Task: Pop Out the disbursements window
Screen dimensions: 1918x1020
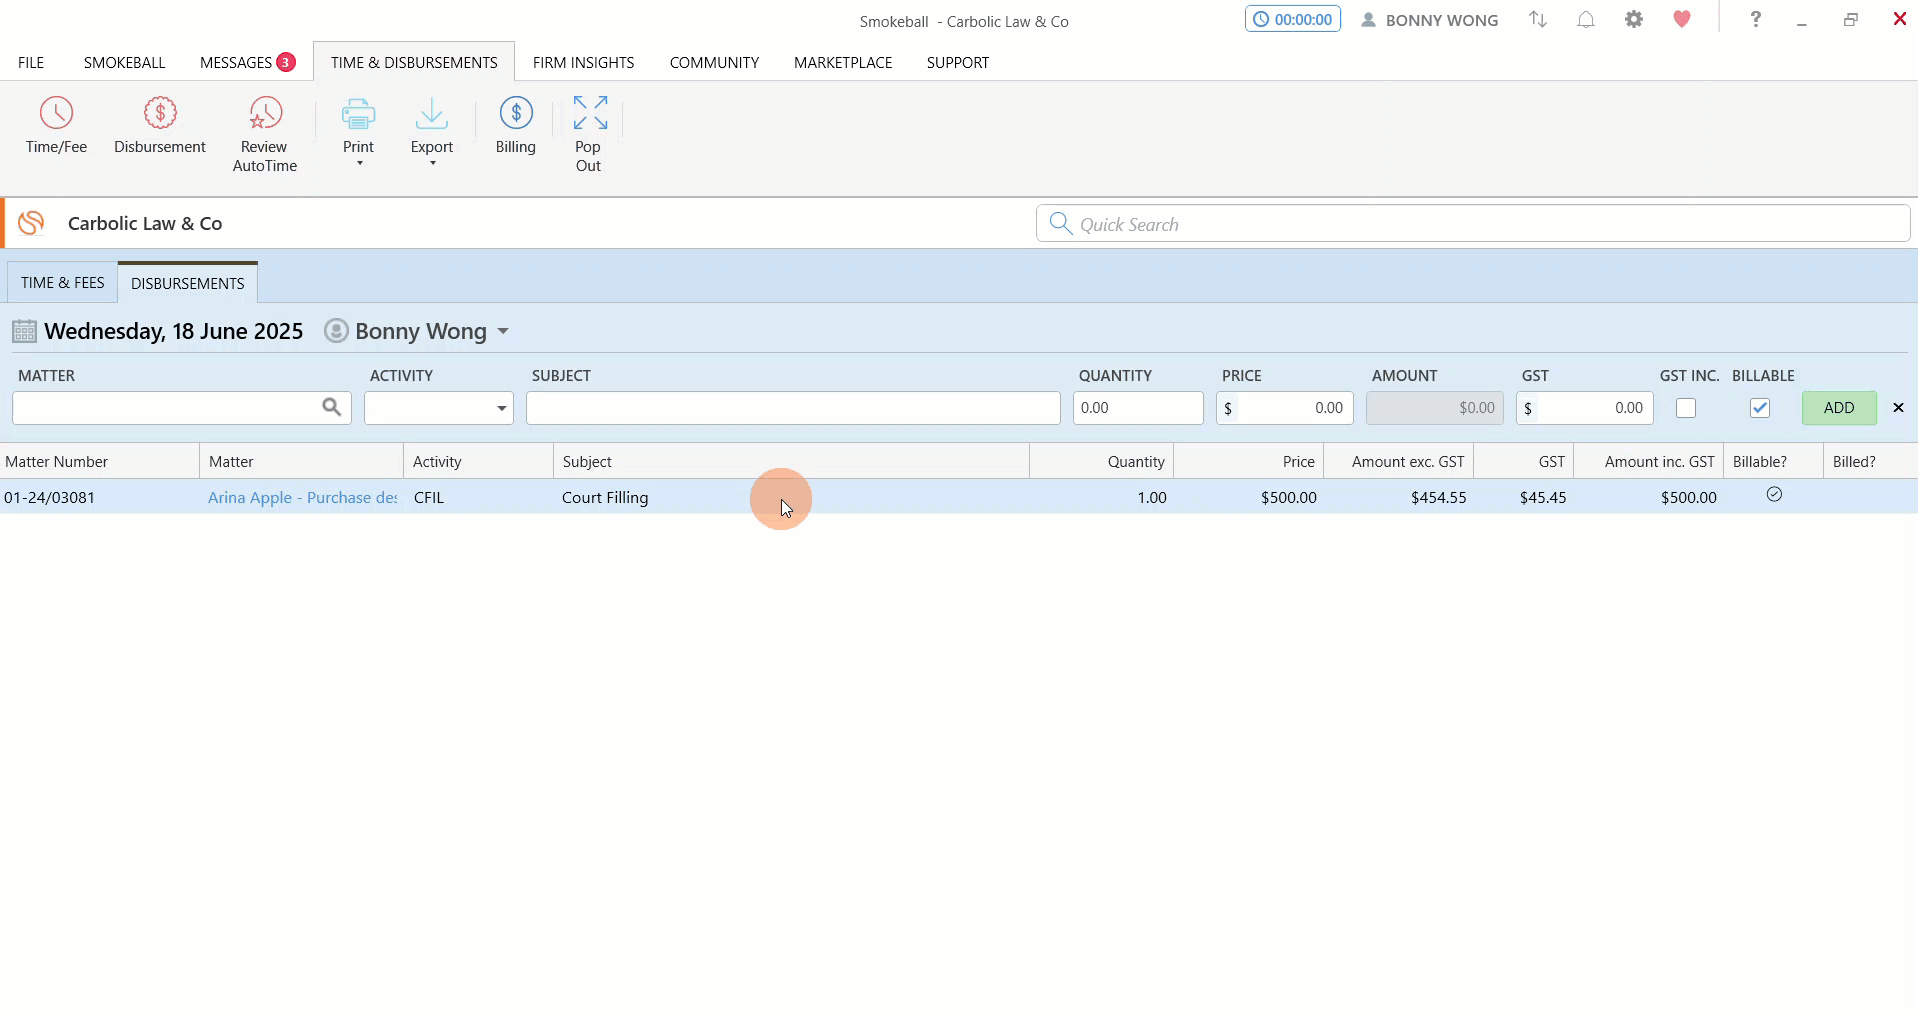Action: (x=589, y=134)
